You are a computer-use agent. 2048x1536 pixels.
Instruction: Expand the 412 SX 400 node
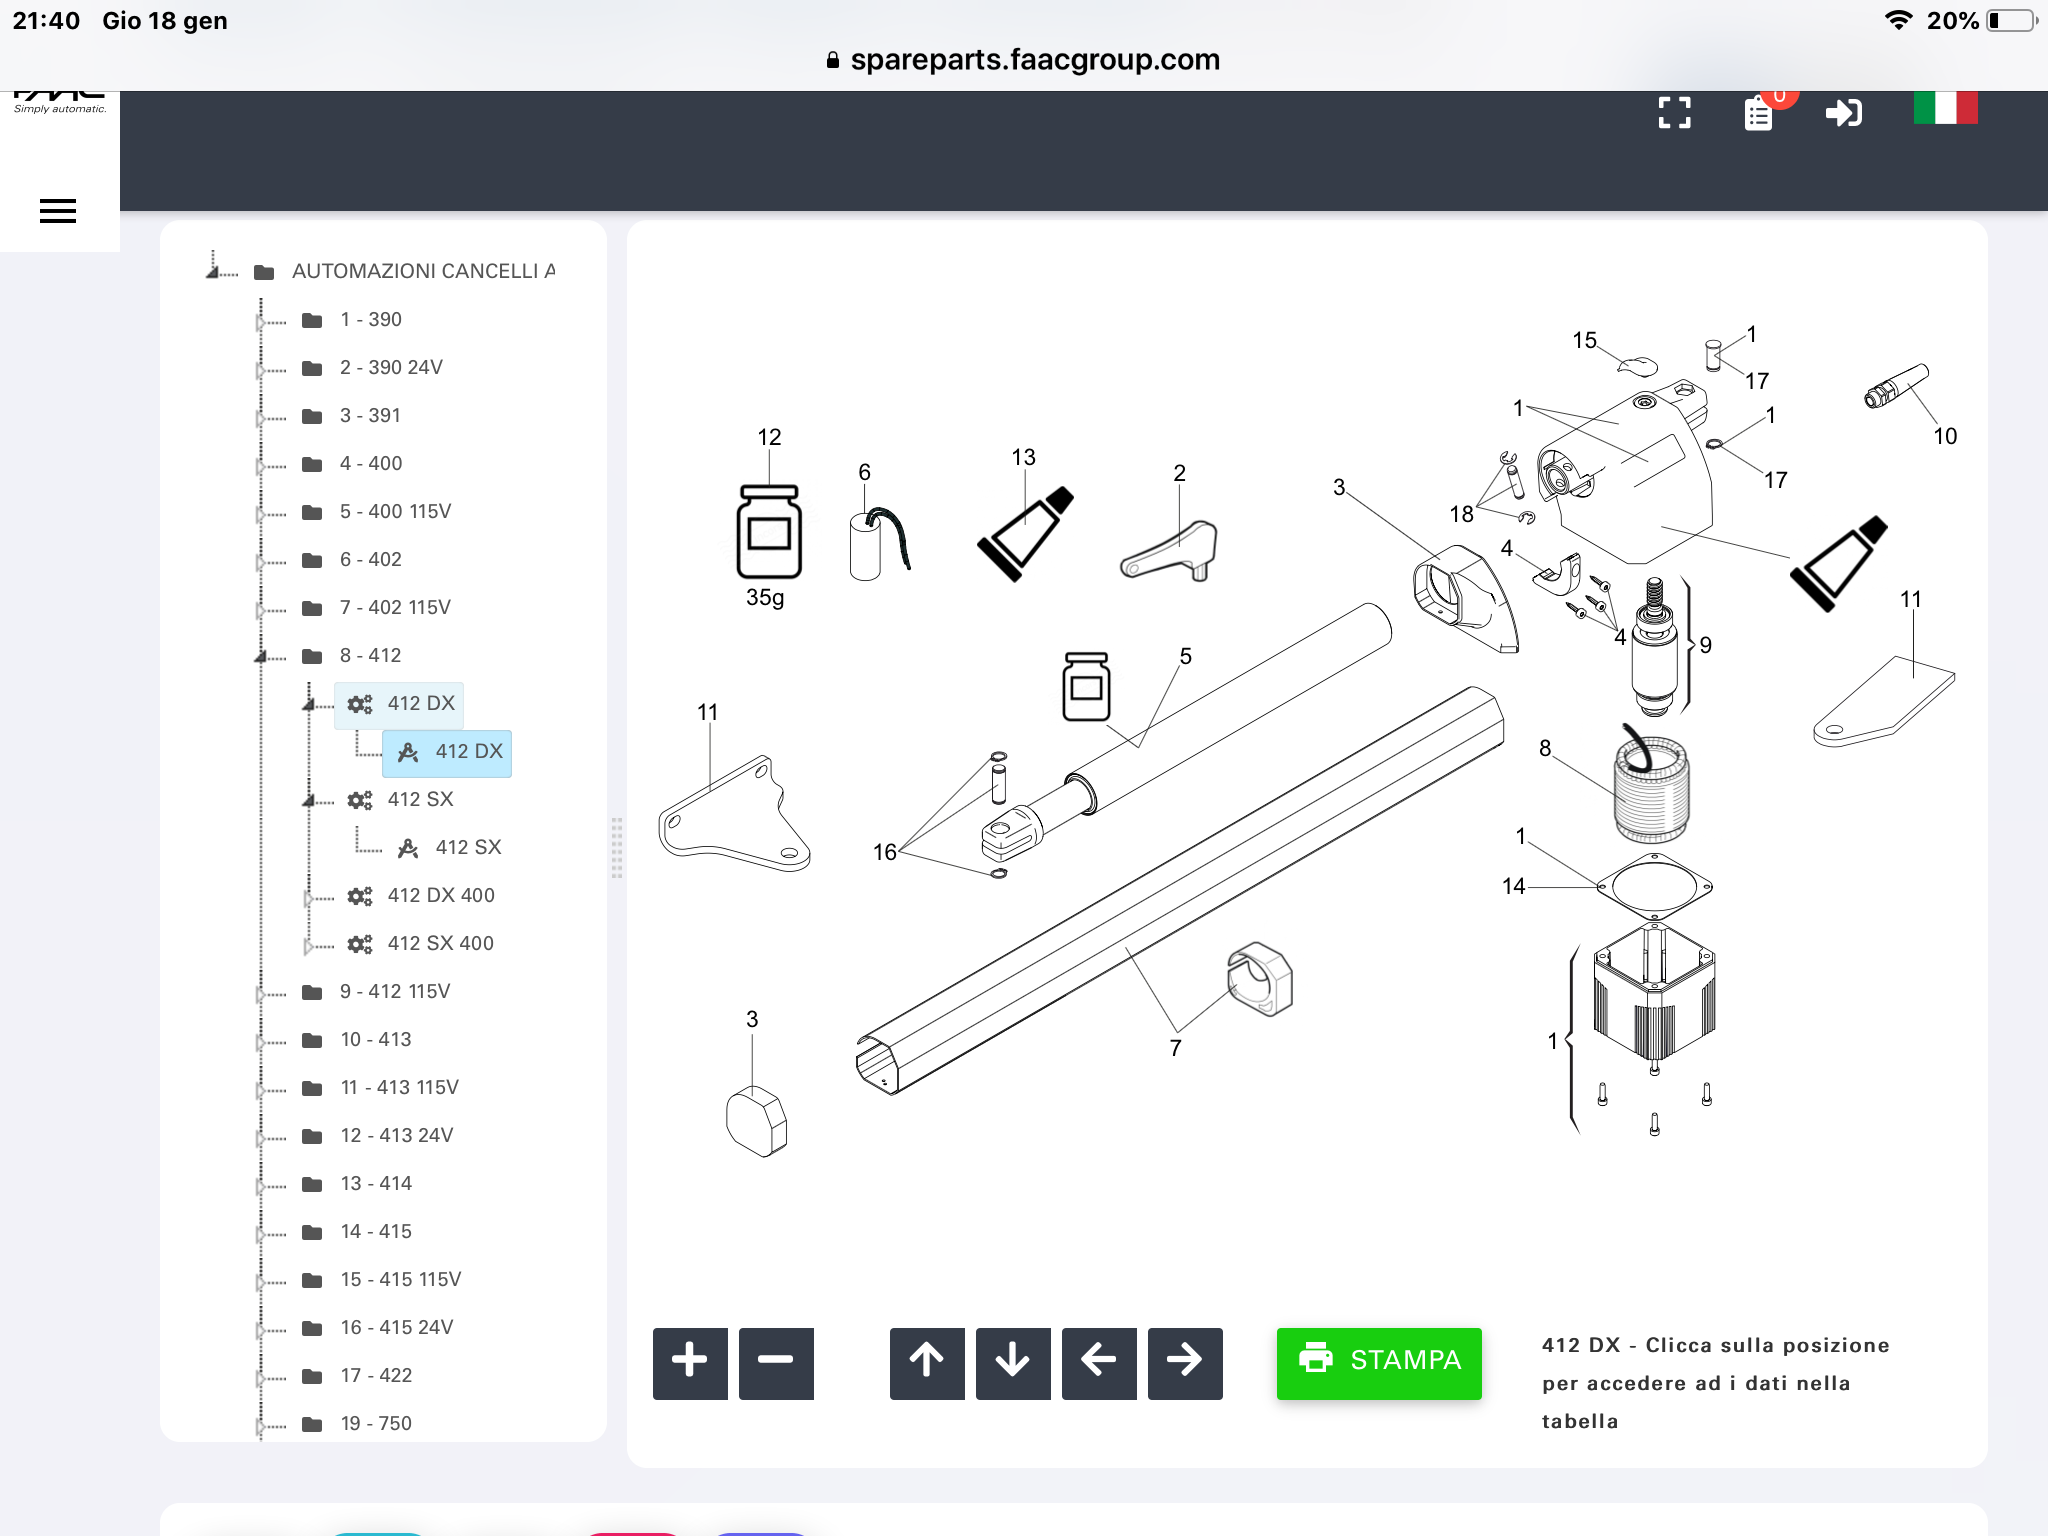point(309,945)
